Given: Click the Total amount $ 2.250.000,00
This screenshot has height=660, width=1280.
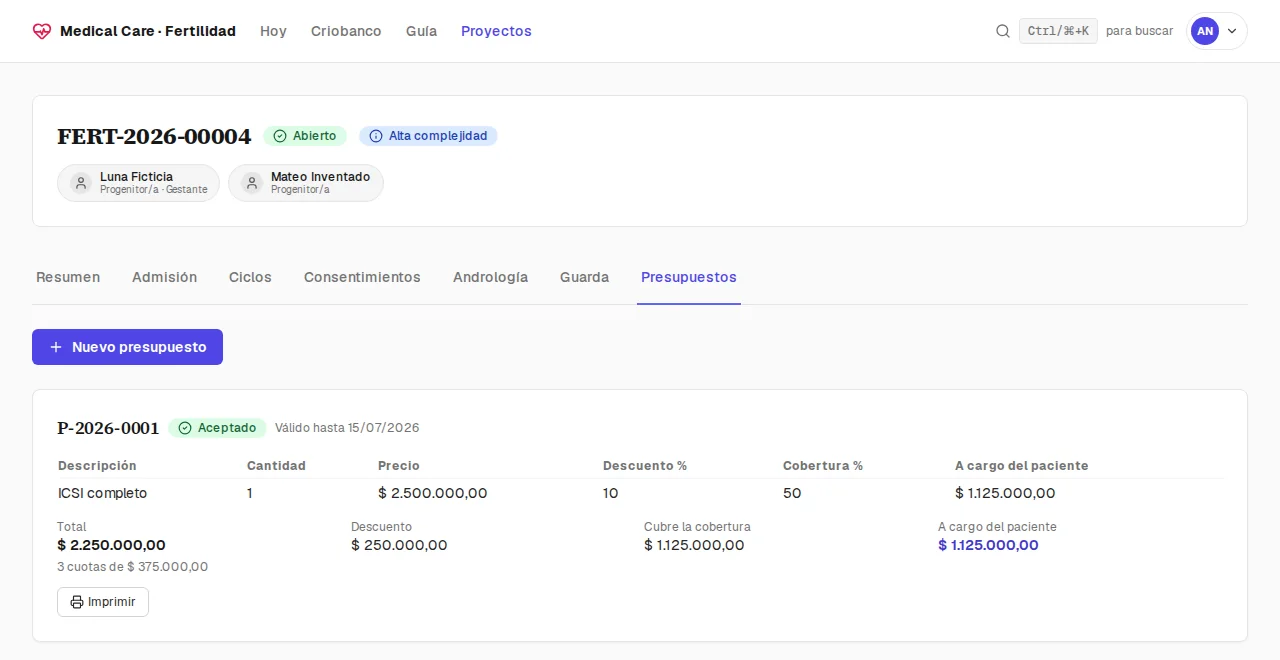Looking at the screenshot, I should pos(112,545).
